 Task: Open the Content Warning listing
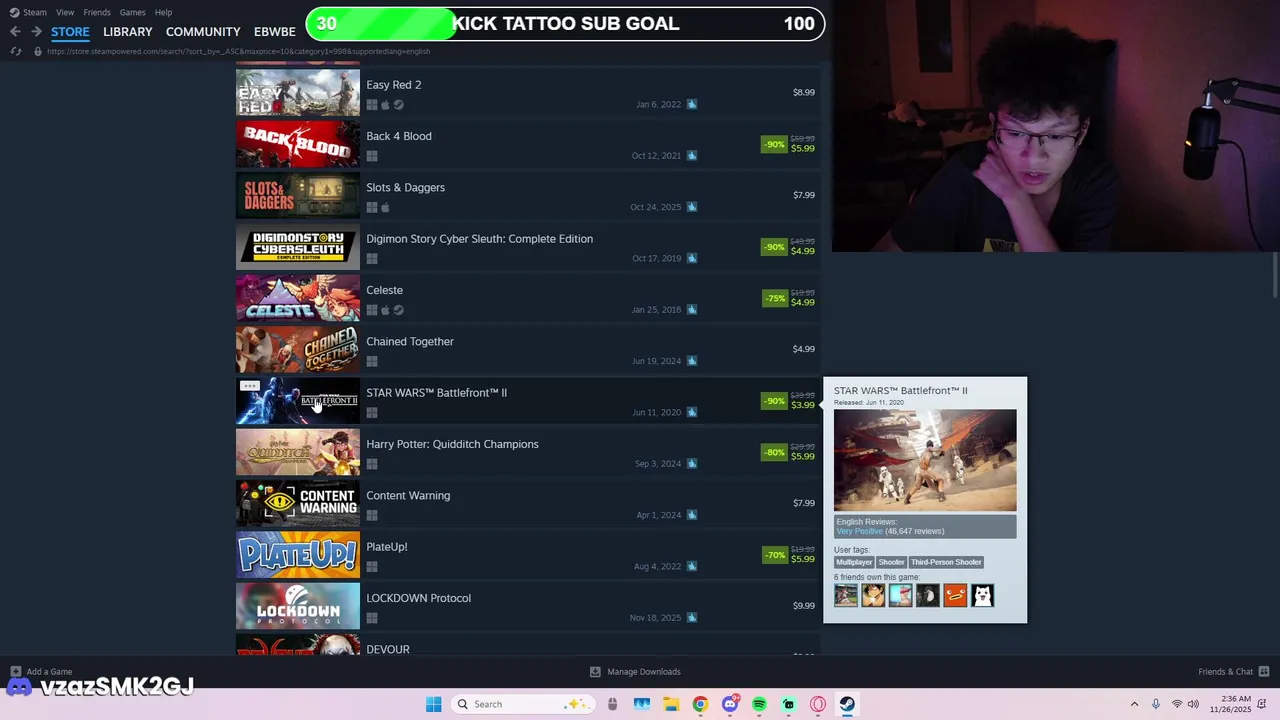coord(528,503)
